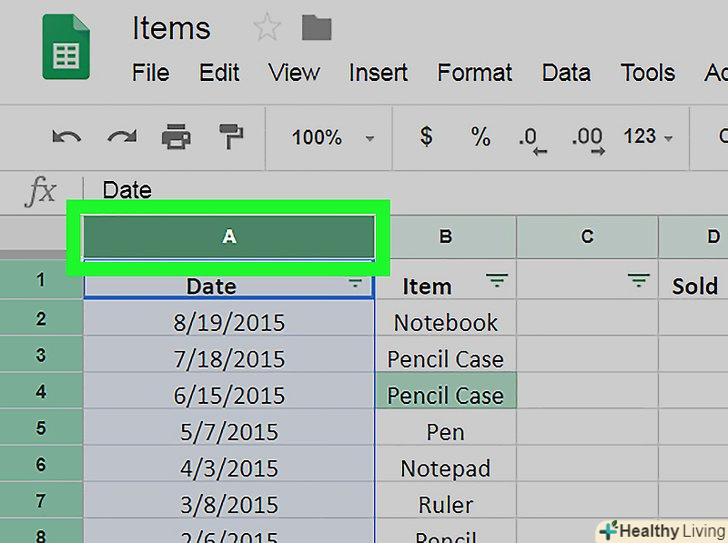Increase decimal places
728x543 pixels.
tap(586, 138)
